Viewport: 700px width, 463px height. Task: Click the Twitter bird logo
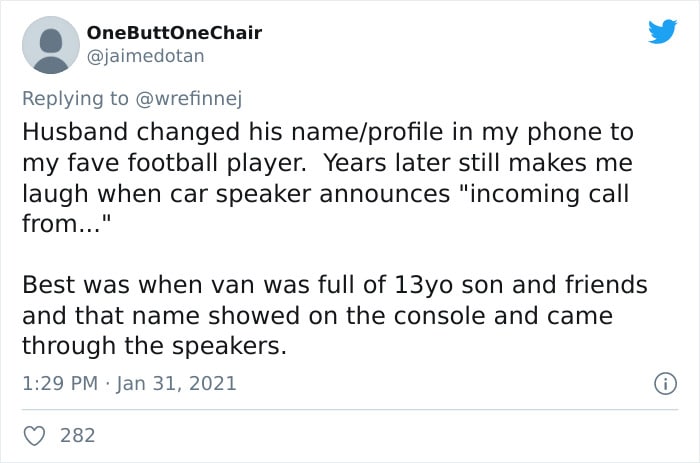coord(662,31)
